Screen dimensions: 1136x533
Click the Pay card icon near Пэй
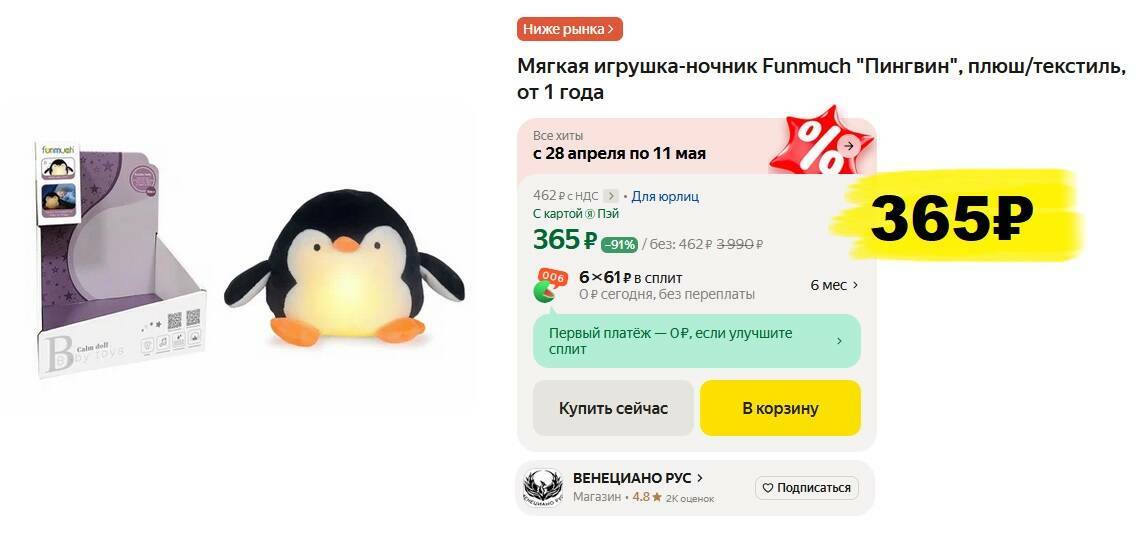pyautogui.click(x=590, y=214)
